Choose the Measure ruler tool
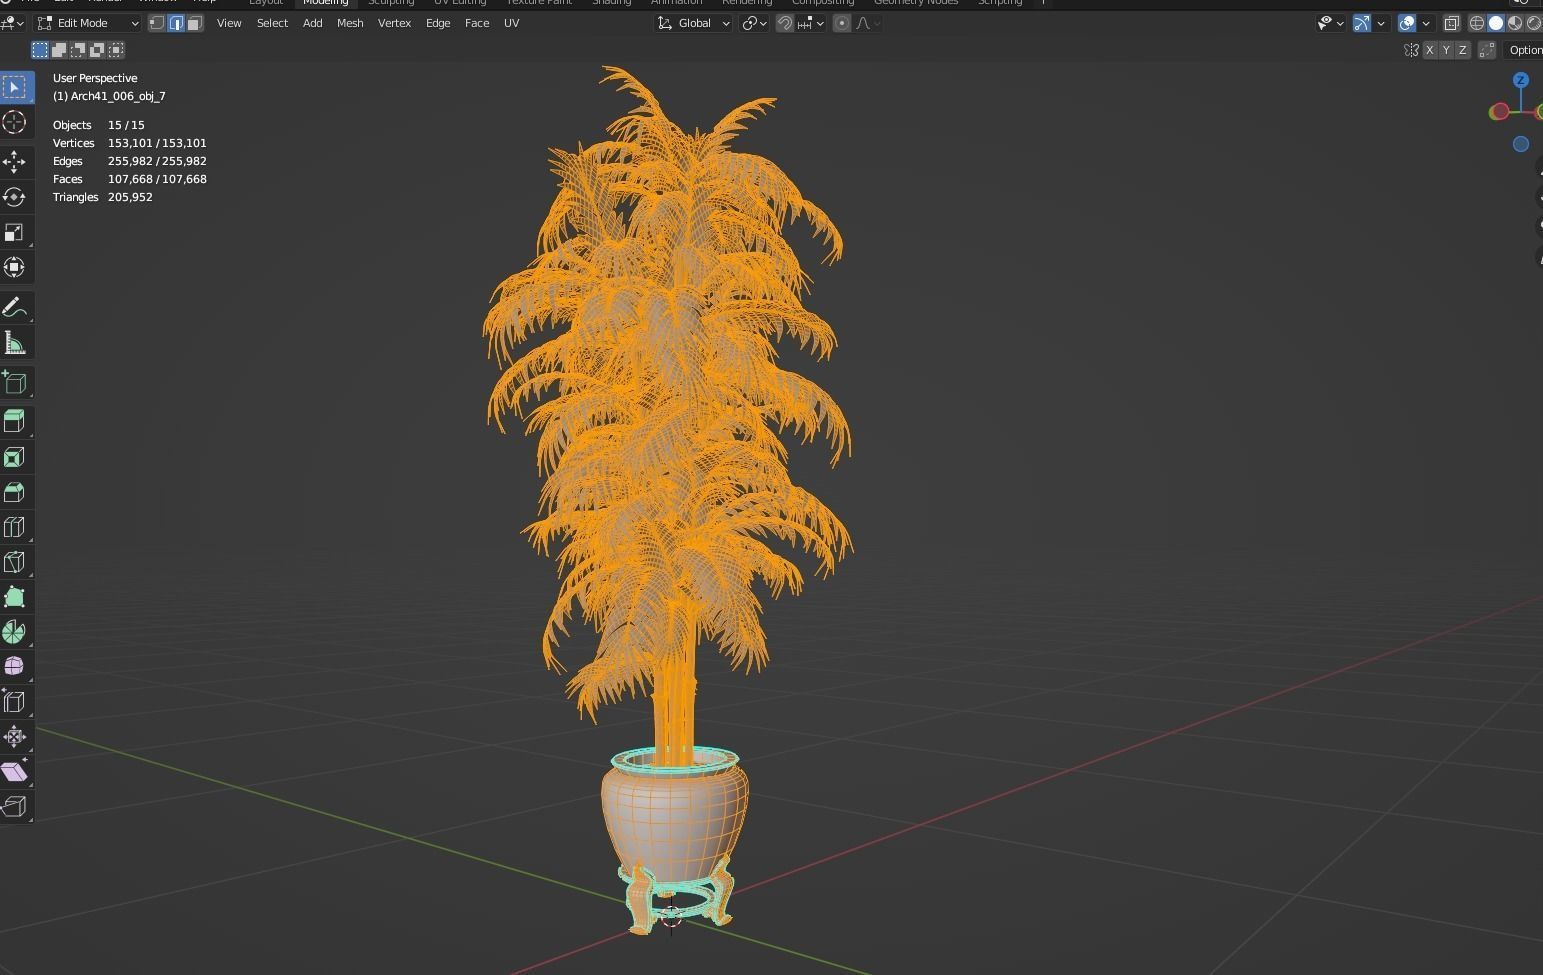Screen dimensions: 1543x975 pyautogui.click(x=15, y=343)
